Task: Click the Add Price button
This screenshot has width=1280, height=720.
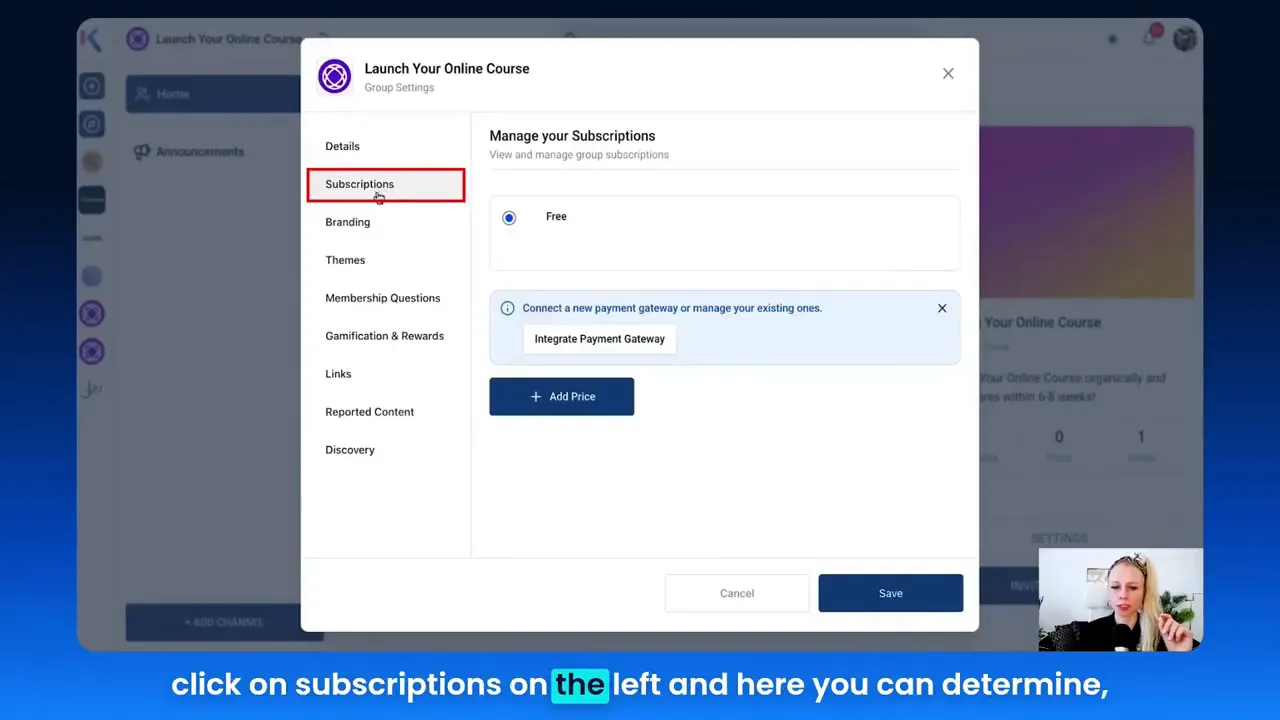Action: (x=561, y=397)
